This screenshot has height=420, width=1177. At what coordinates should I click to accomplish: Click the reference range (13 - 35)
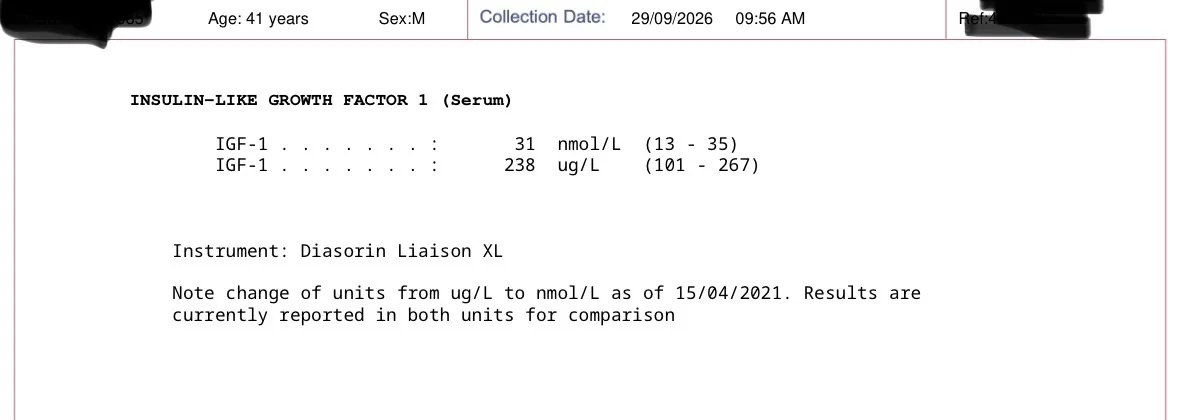point(691,144)
